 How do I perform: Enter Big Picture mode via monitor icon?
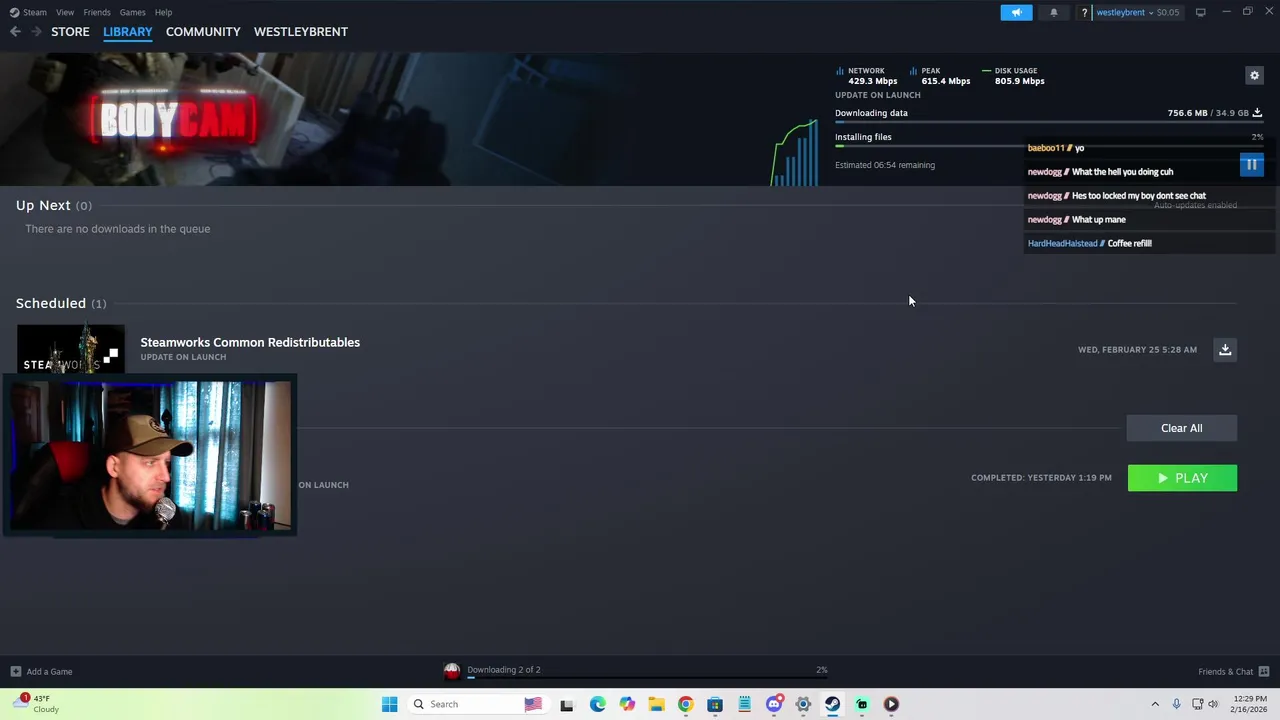[1200, 12]
